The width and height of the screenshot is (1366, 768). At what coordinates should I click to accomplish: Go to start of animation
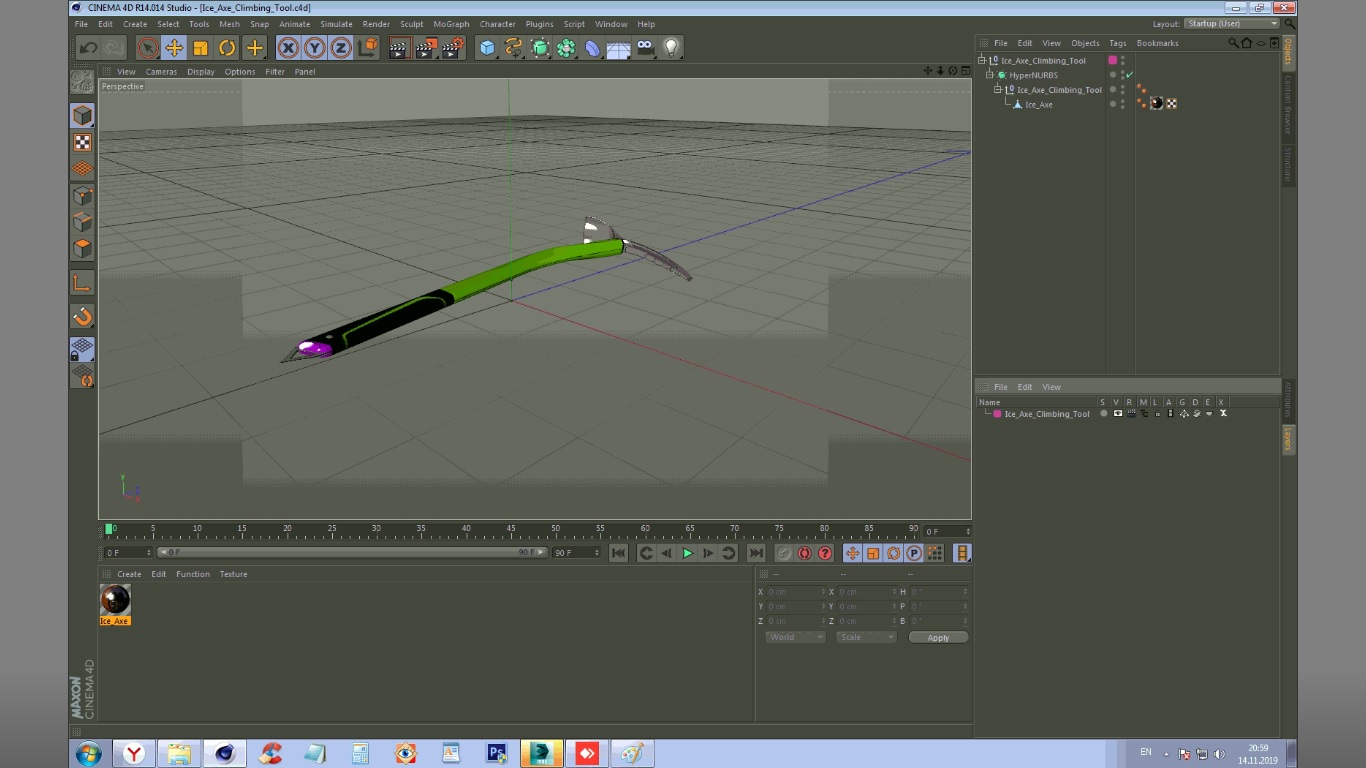click(x=619, y=553)
